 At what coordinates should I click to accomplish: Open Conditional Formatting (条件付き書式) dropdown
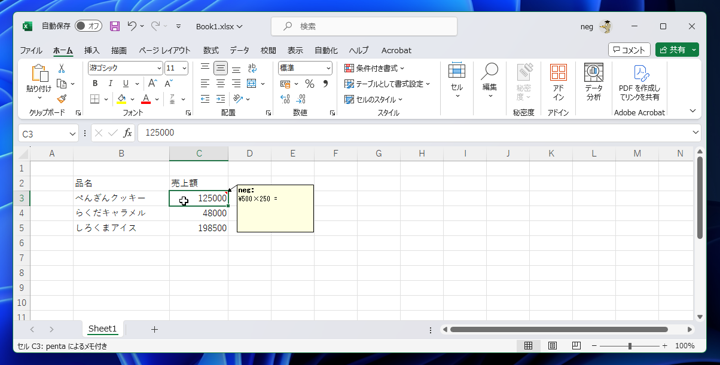coord(374,68)
